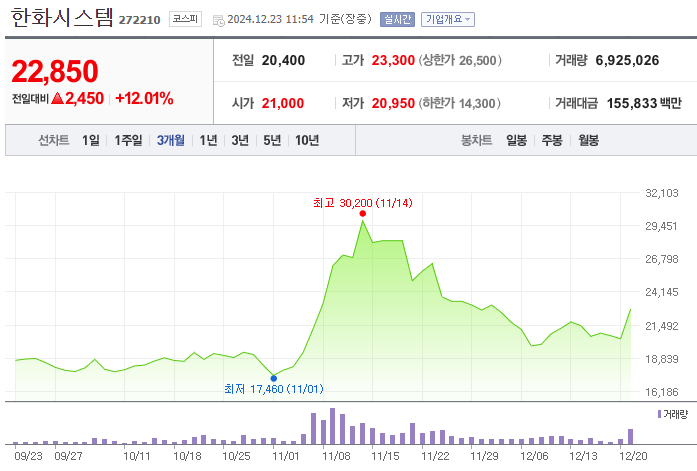Click the 봉차트 section label
The image size is (697, 471).
(x=477, y=140)
